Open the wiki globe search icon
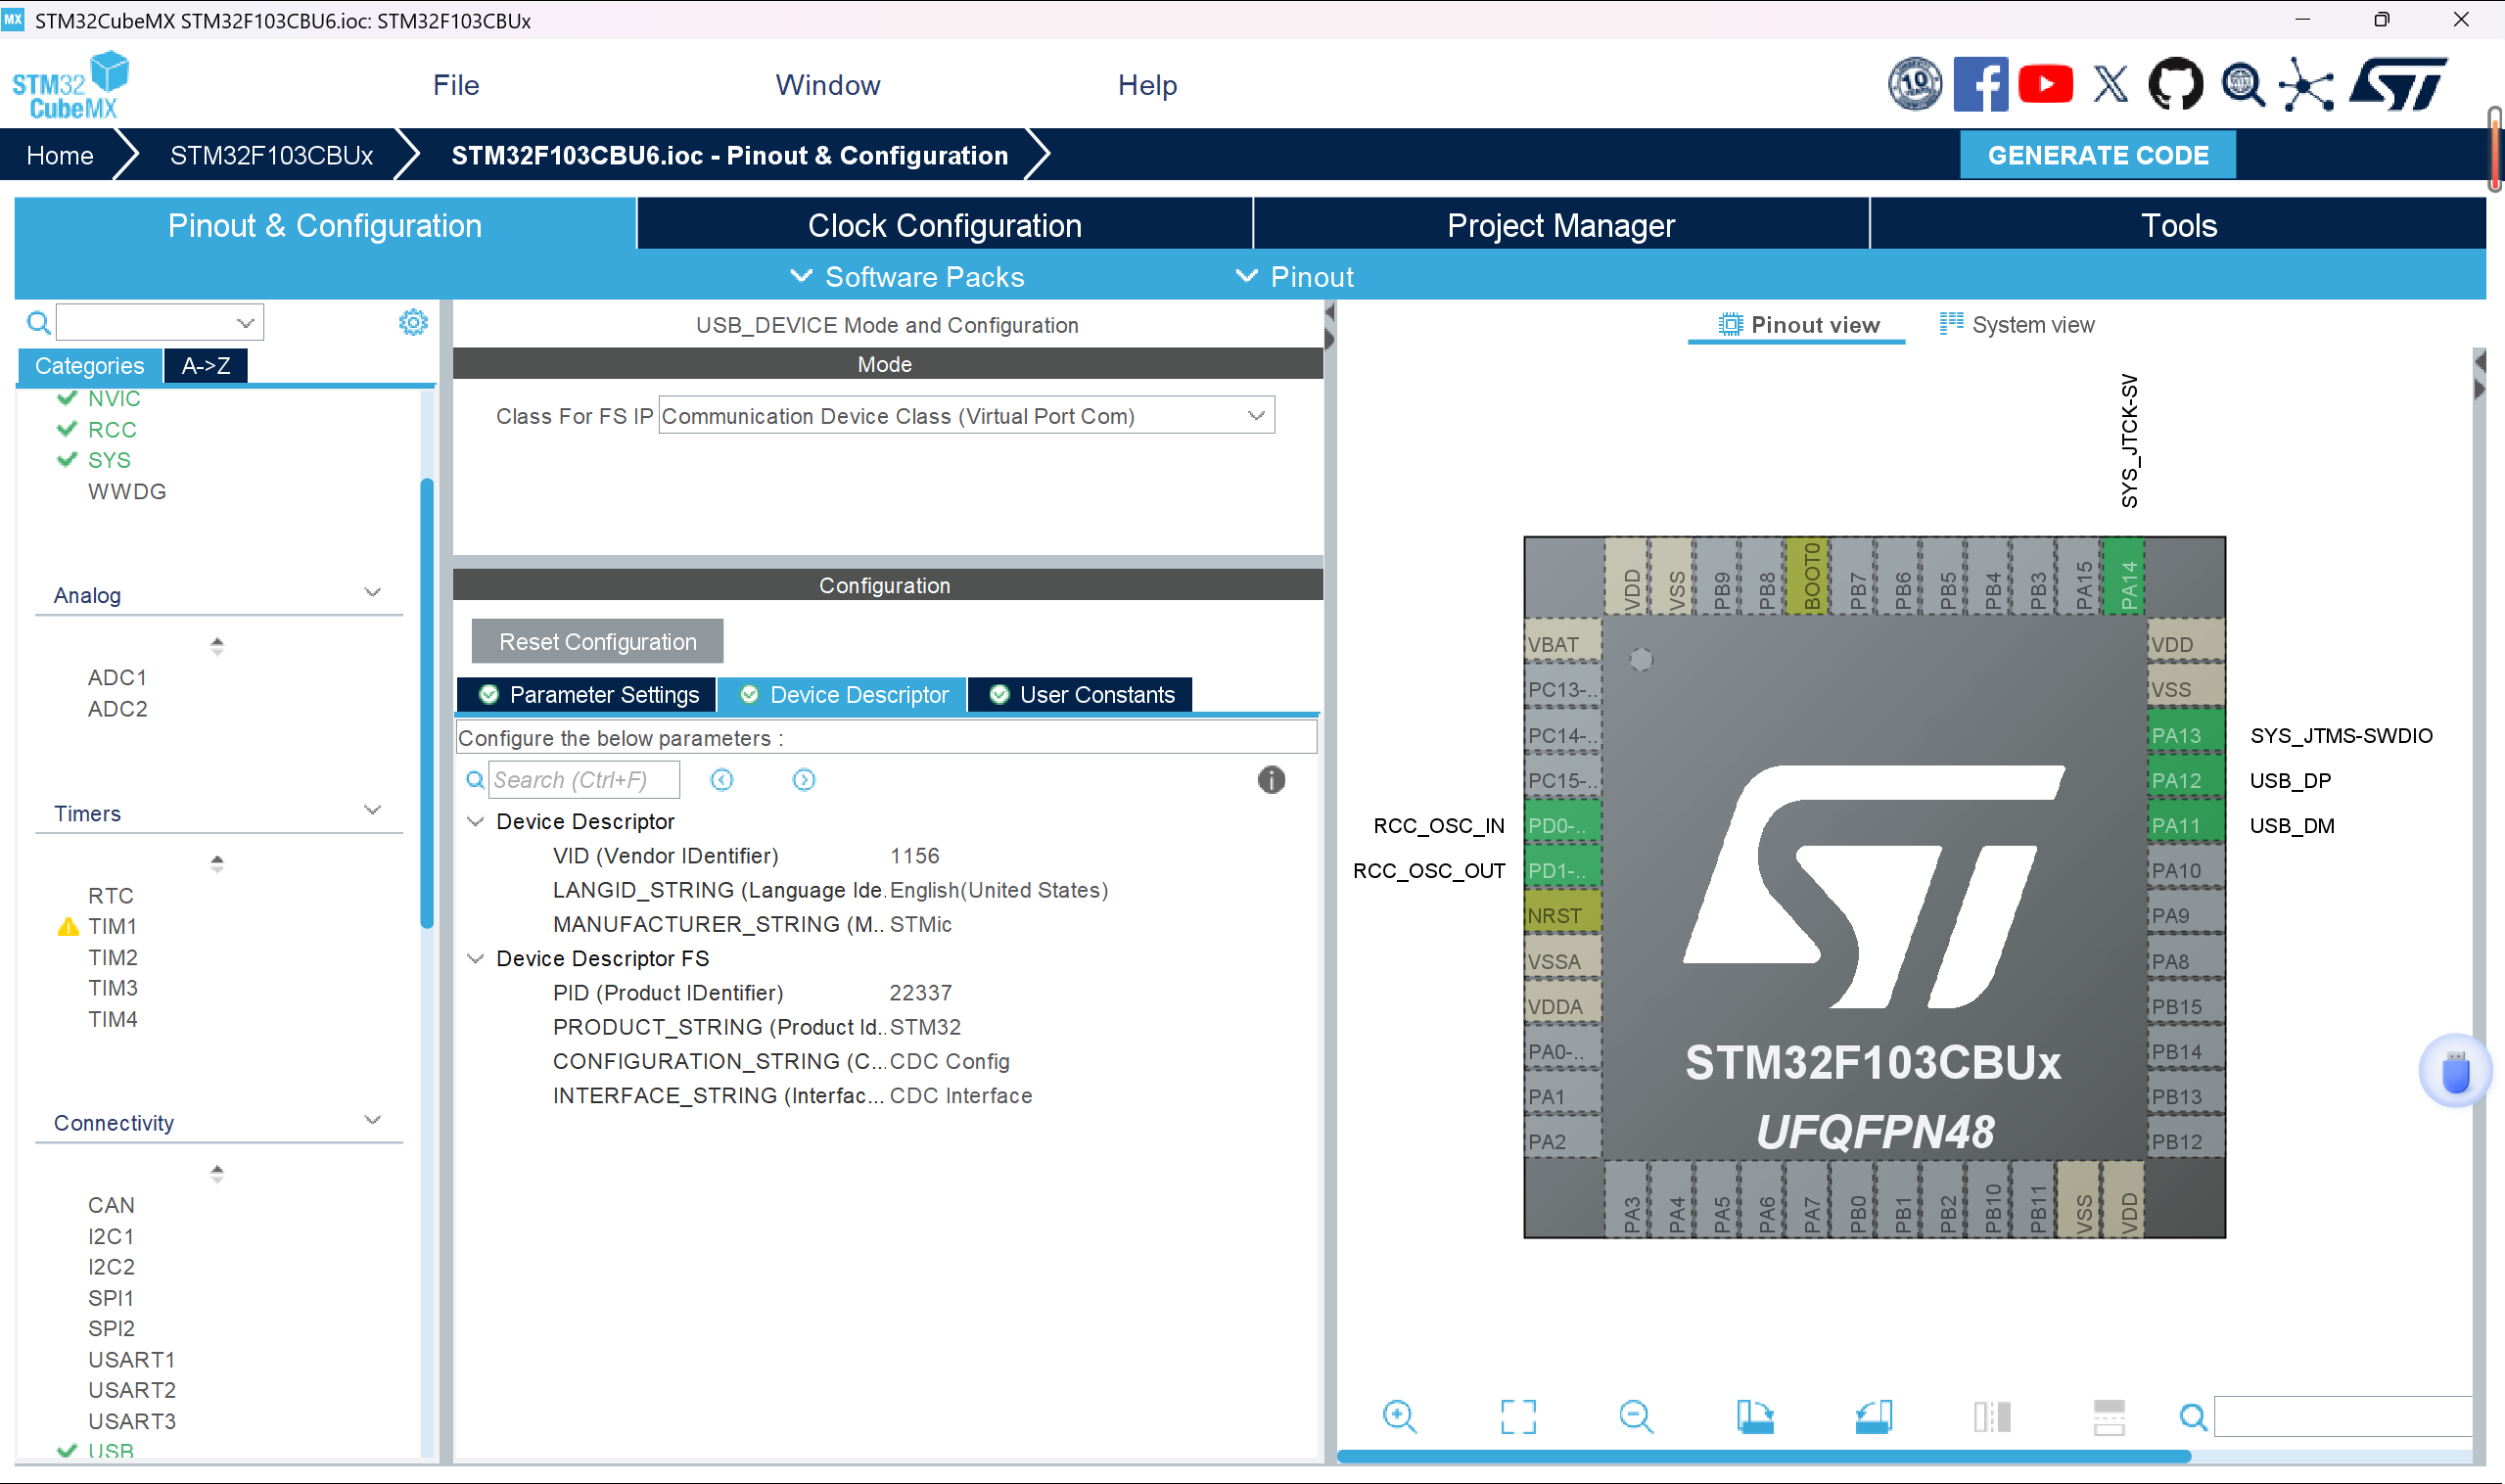Screen dimensions: 2505x1484 [x=2243, y=85]
